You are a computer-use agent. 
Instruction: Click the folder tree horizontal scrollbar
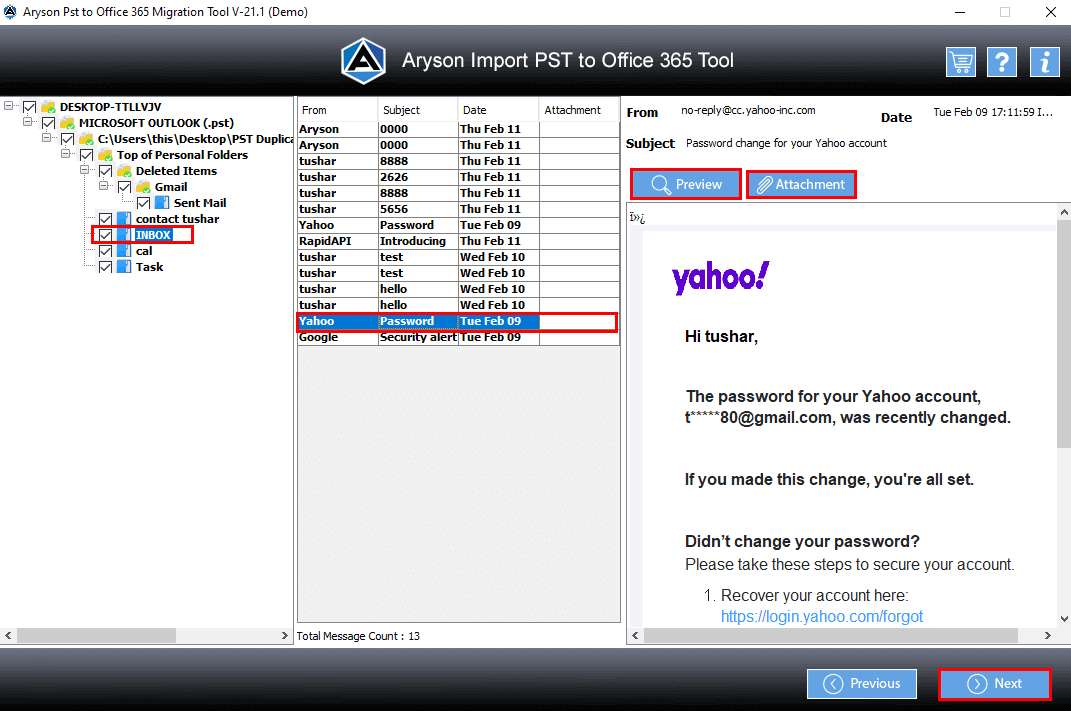pyautogui.click(x=96, y=635)
